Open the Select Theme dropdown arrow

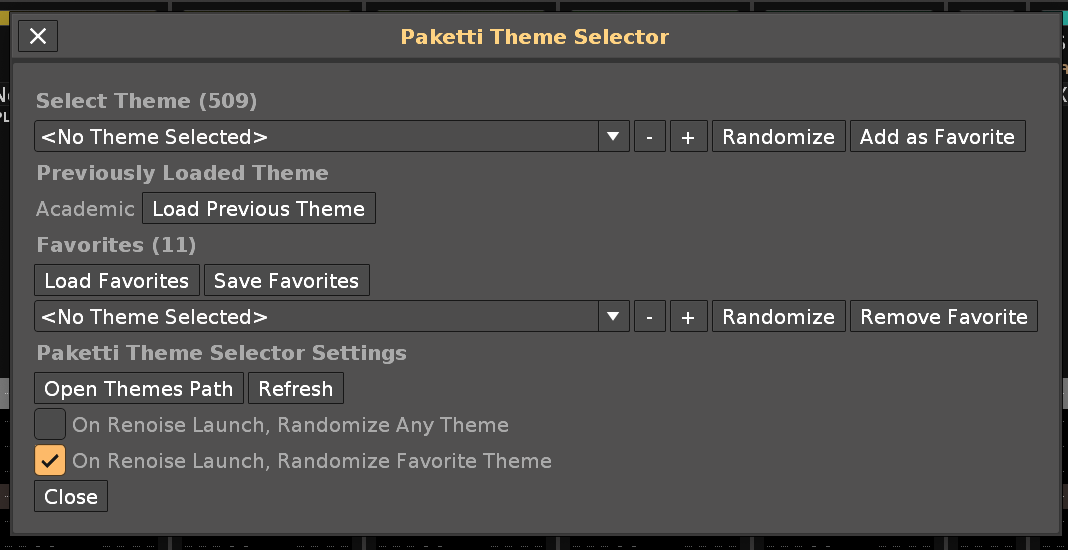click(x=614, y=137)
